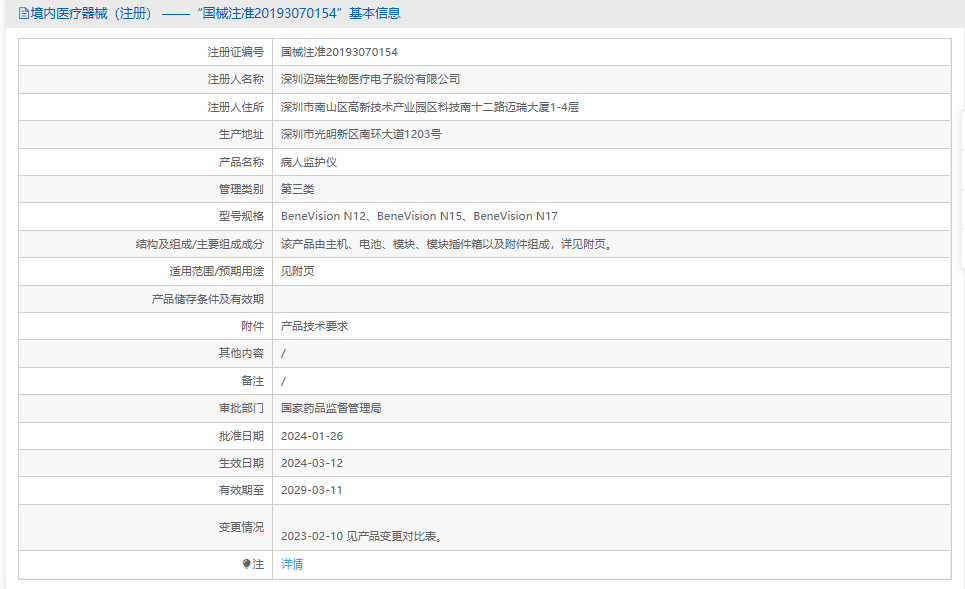This screenshot has height=589, width=965.
Task: Click the 注册人住所 row label
Action: coord(236,107)
